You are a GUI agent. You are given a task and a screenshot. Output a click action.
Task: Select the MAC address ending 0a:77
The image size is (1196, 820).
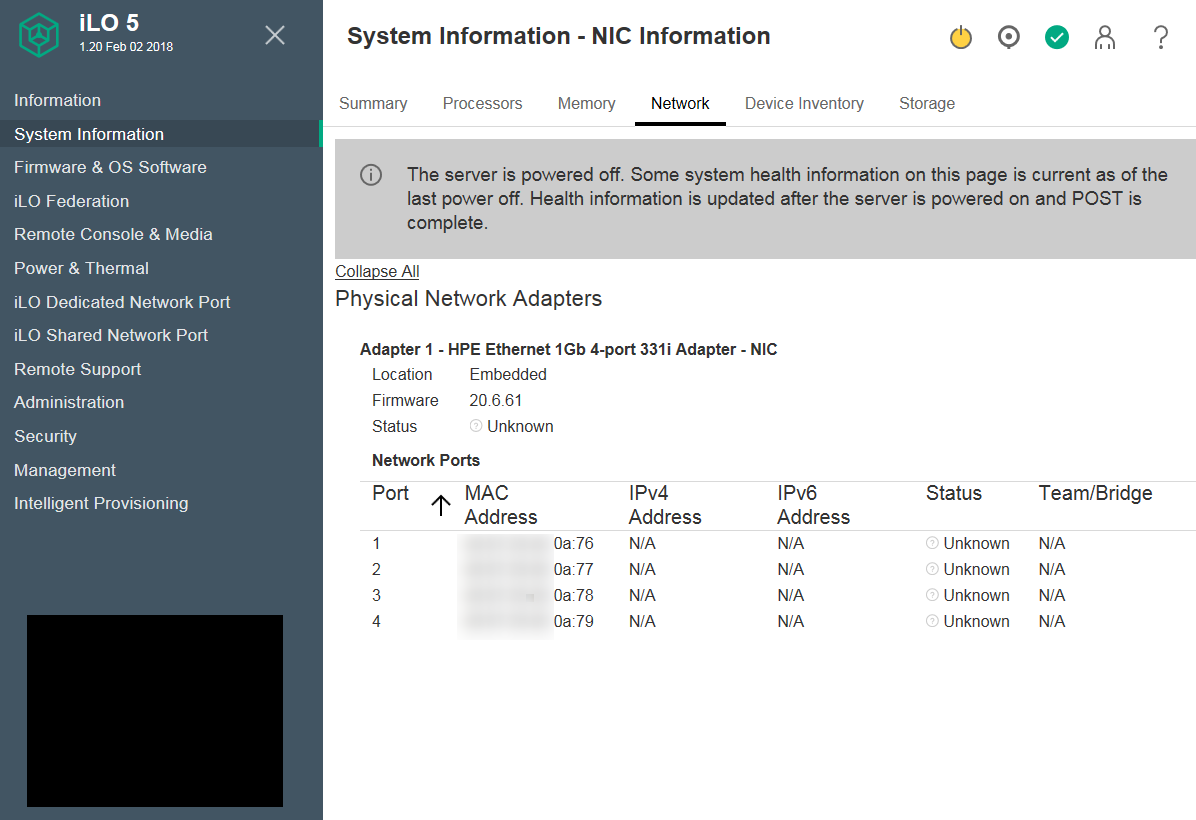click(528, 569)
